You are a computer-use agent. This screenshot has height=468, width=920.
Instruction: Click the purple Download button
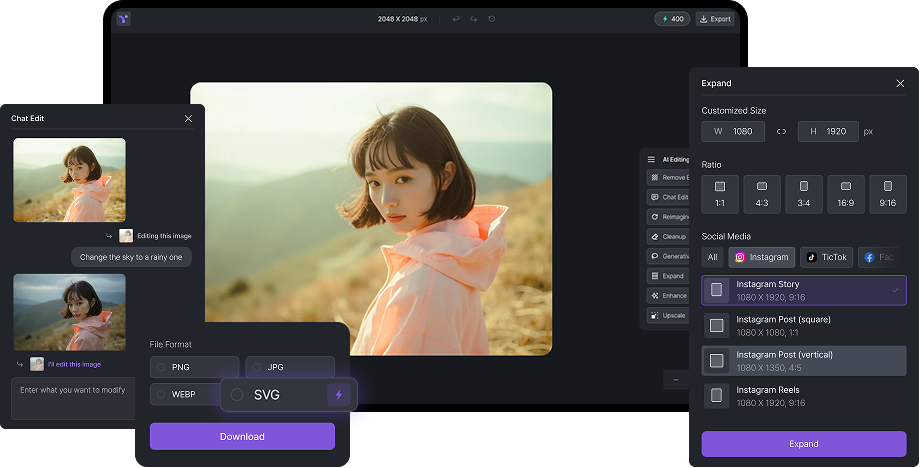242,436
